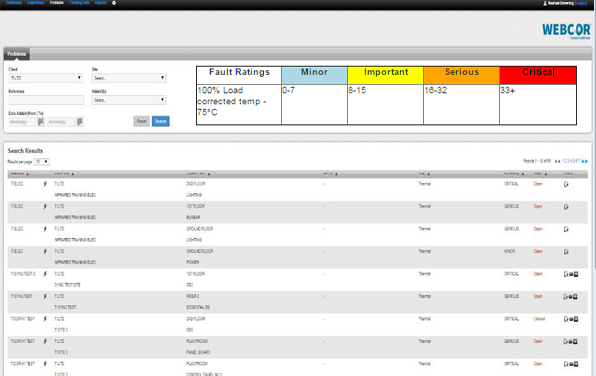The image size is (596, 376).
Task: Open Inspections in the top navigation
Action: pos(36,3)
